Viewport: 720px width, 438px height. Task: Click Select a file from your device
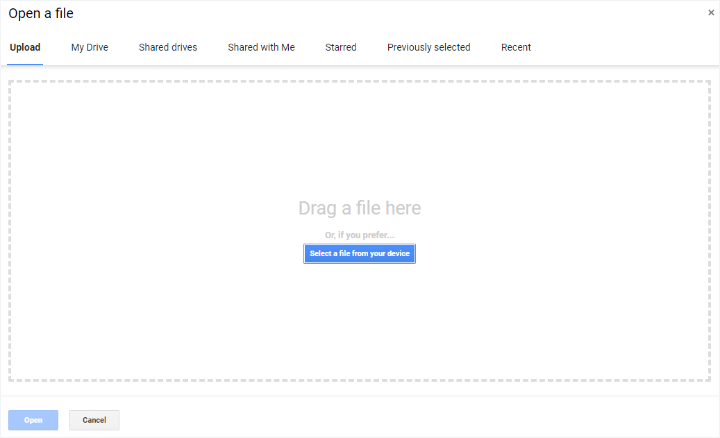360,253
